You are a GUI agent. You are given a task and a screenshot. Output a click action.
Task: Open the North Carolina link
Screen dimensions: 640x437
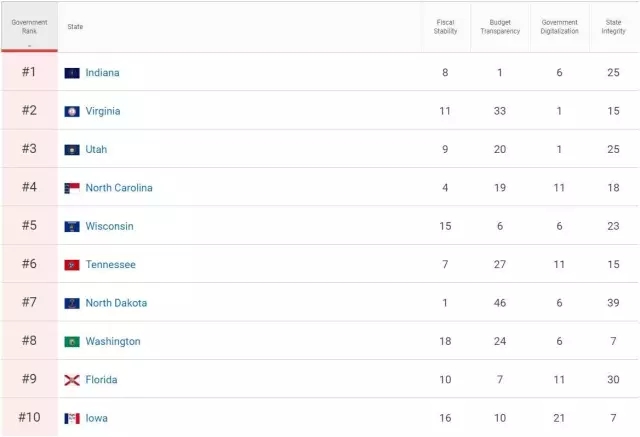[119, 188]
